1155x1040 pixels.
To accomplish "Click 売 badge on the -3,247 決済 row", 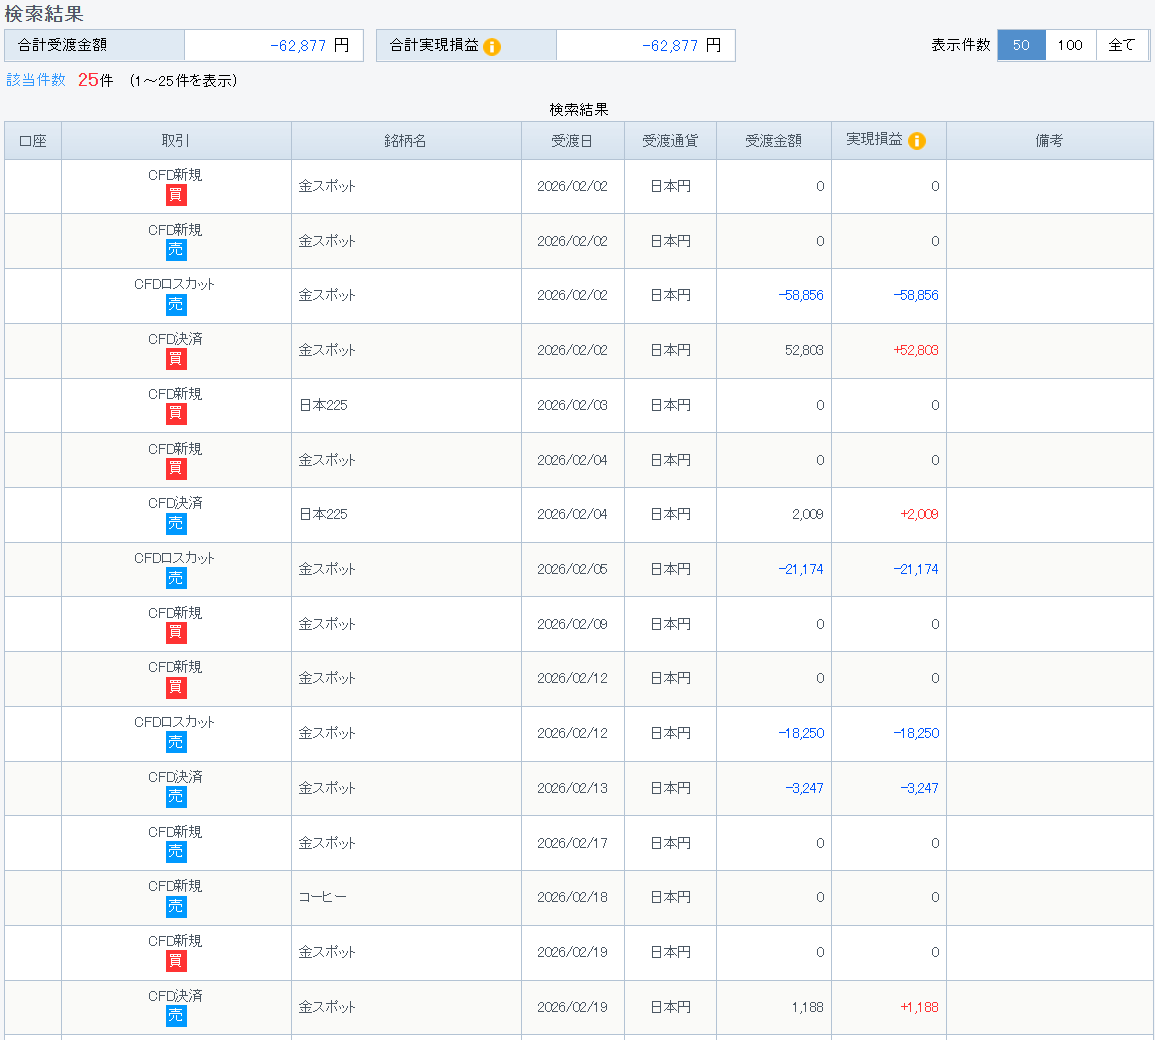I will pyautogui.click(x=176, y=797).
